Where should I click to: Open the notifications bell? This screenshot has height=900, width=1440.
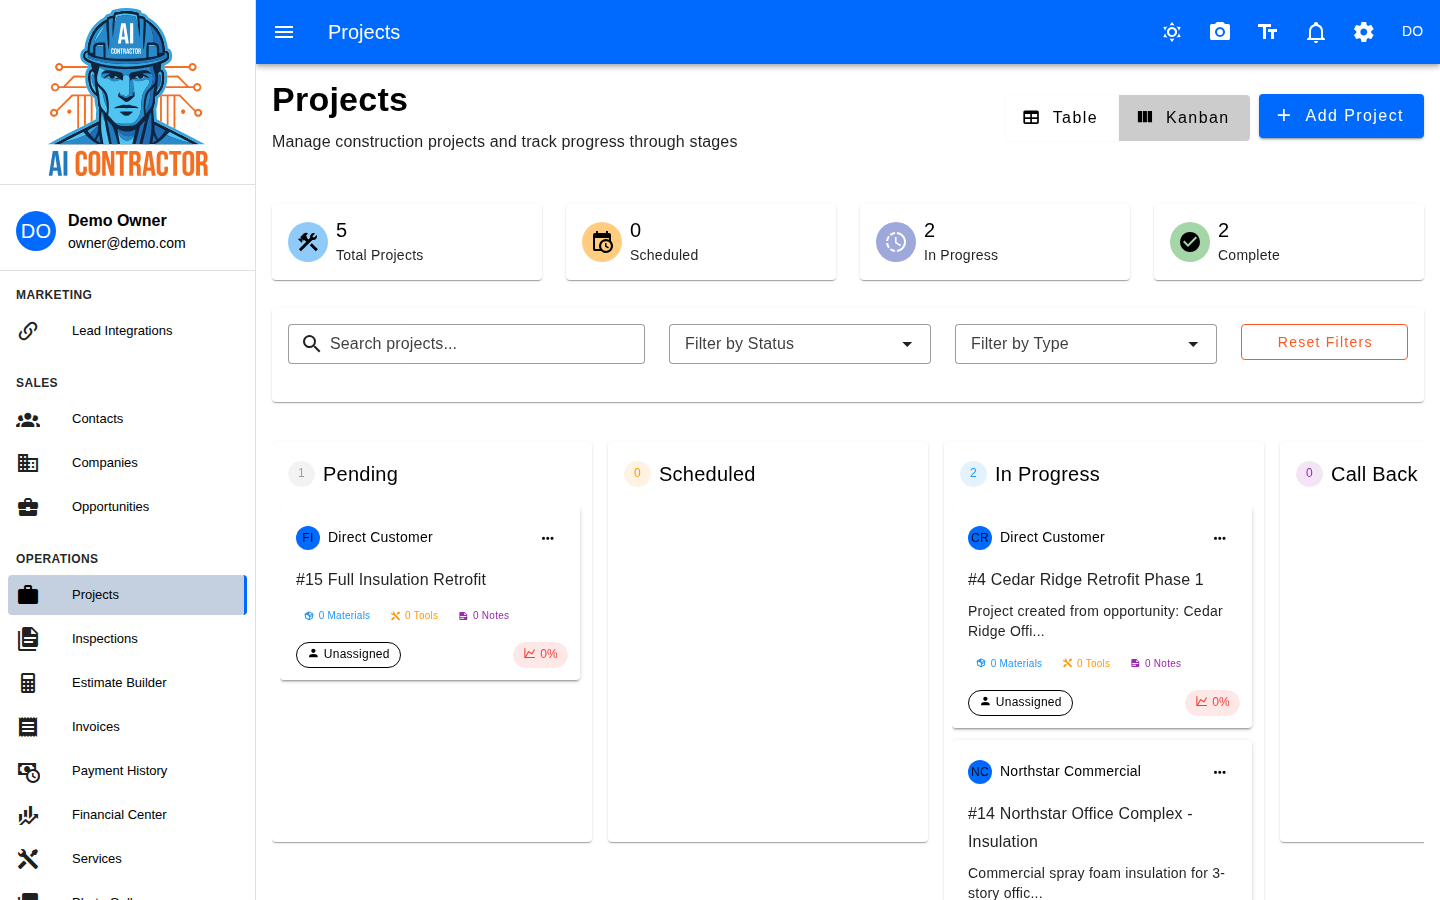[1316, 32]
